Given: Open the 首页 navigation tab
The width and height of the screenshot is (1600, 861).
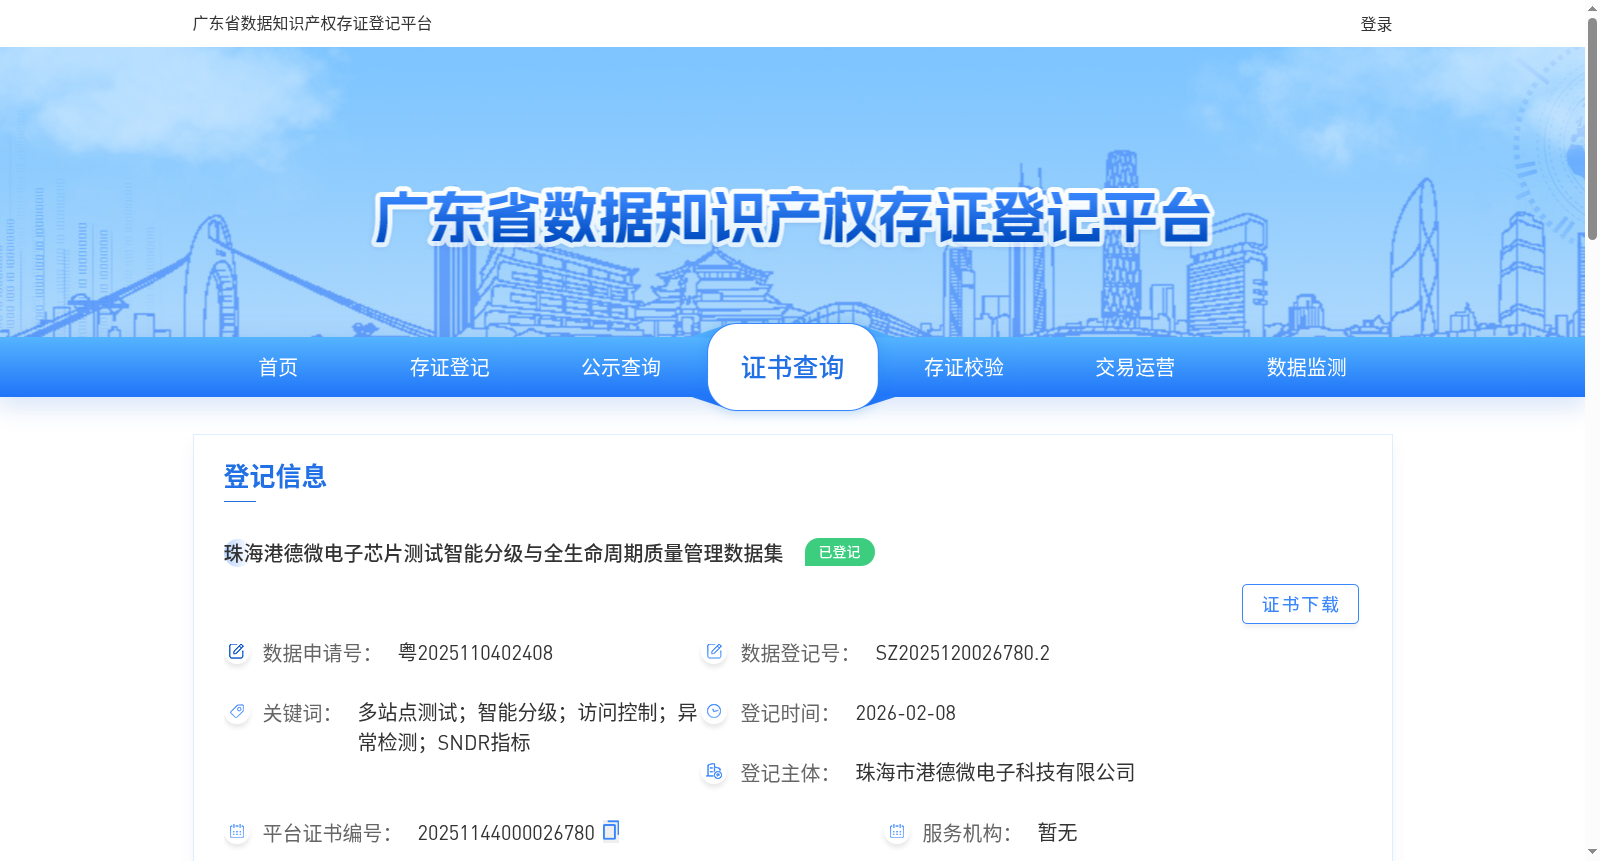Looking at the screenshot, I should [278, 367].
